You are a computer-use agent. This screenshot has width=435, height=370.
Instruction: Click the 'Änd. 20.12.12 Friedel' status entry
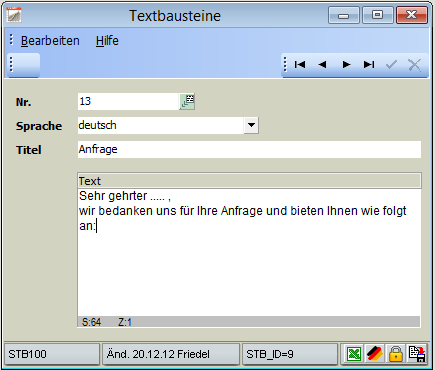[171, 354]
